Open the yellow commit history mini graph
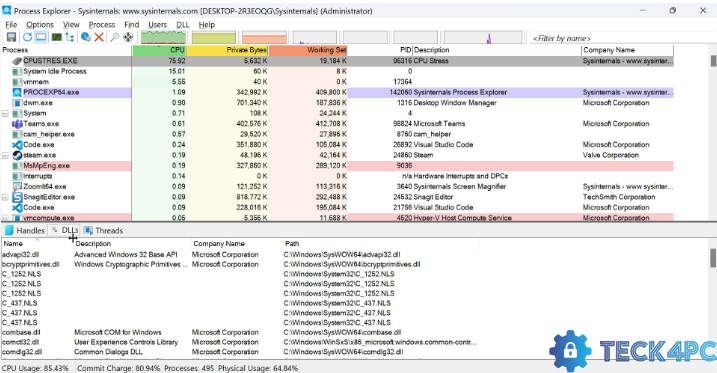 214,37
